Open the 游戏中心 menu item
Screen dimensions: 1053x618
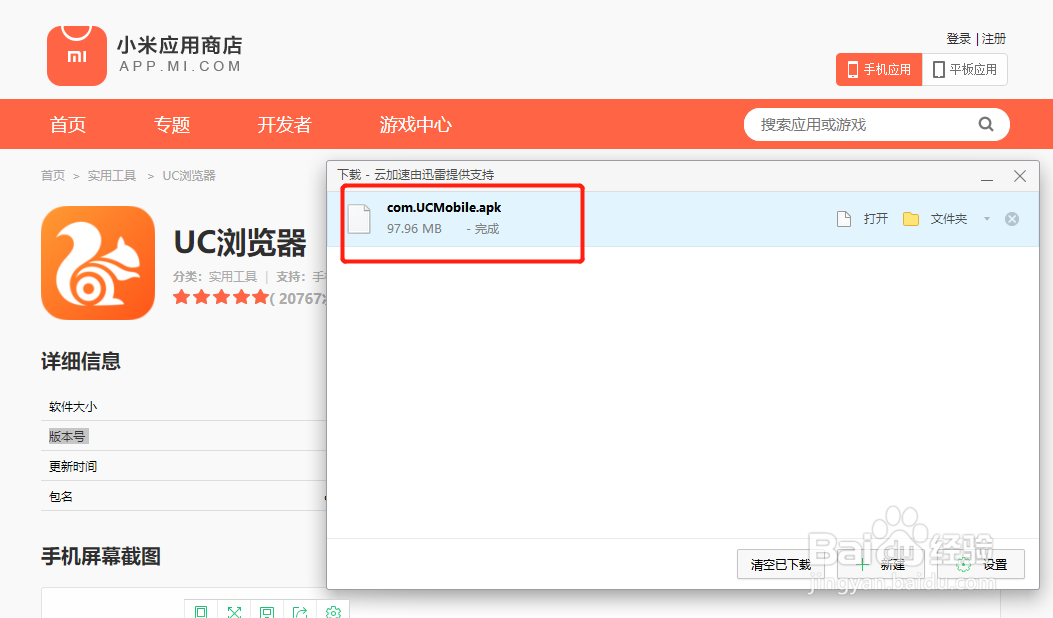(415, 124)
